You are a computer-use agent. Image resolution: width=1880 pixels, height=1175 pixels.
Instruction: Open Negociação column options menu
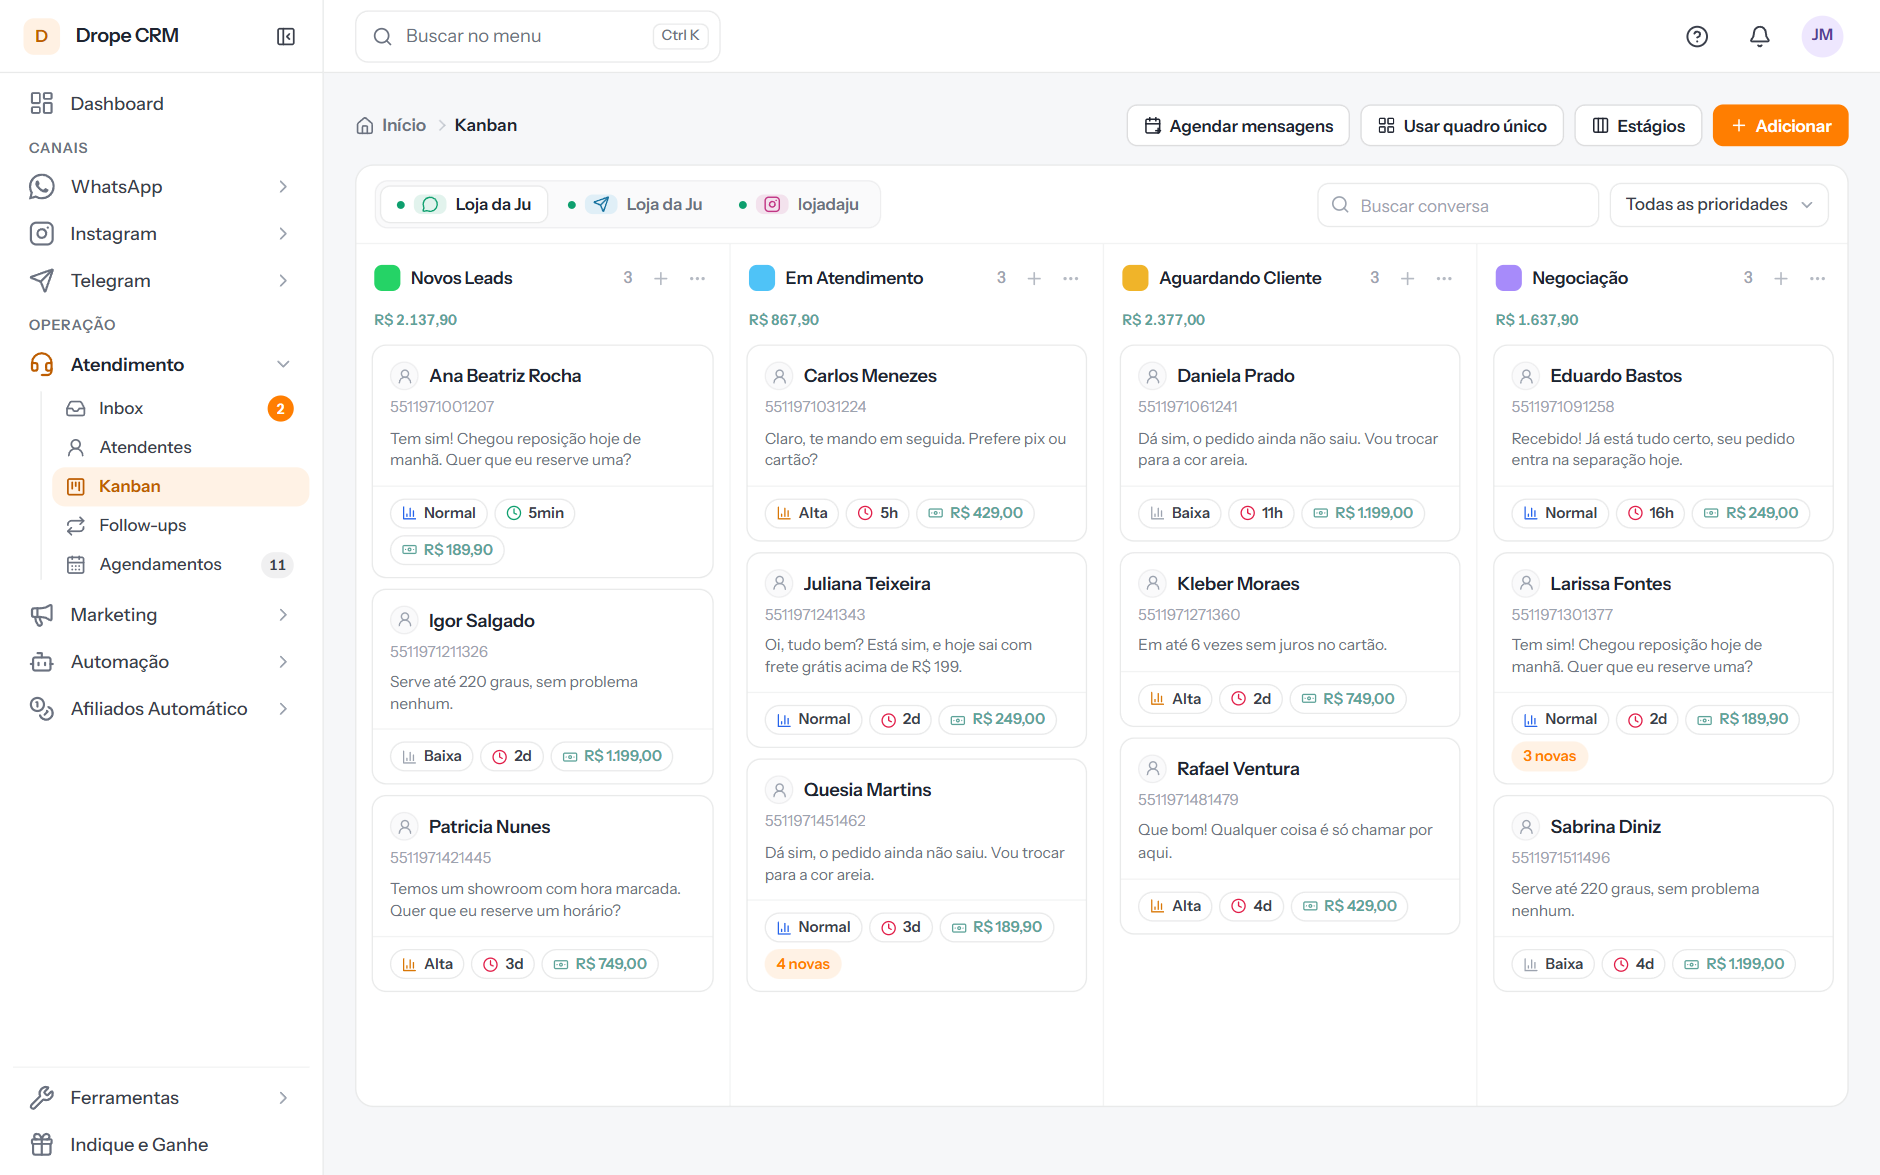pyautogui.click(x=1817, y=278)
